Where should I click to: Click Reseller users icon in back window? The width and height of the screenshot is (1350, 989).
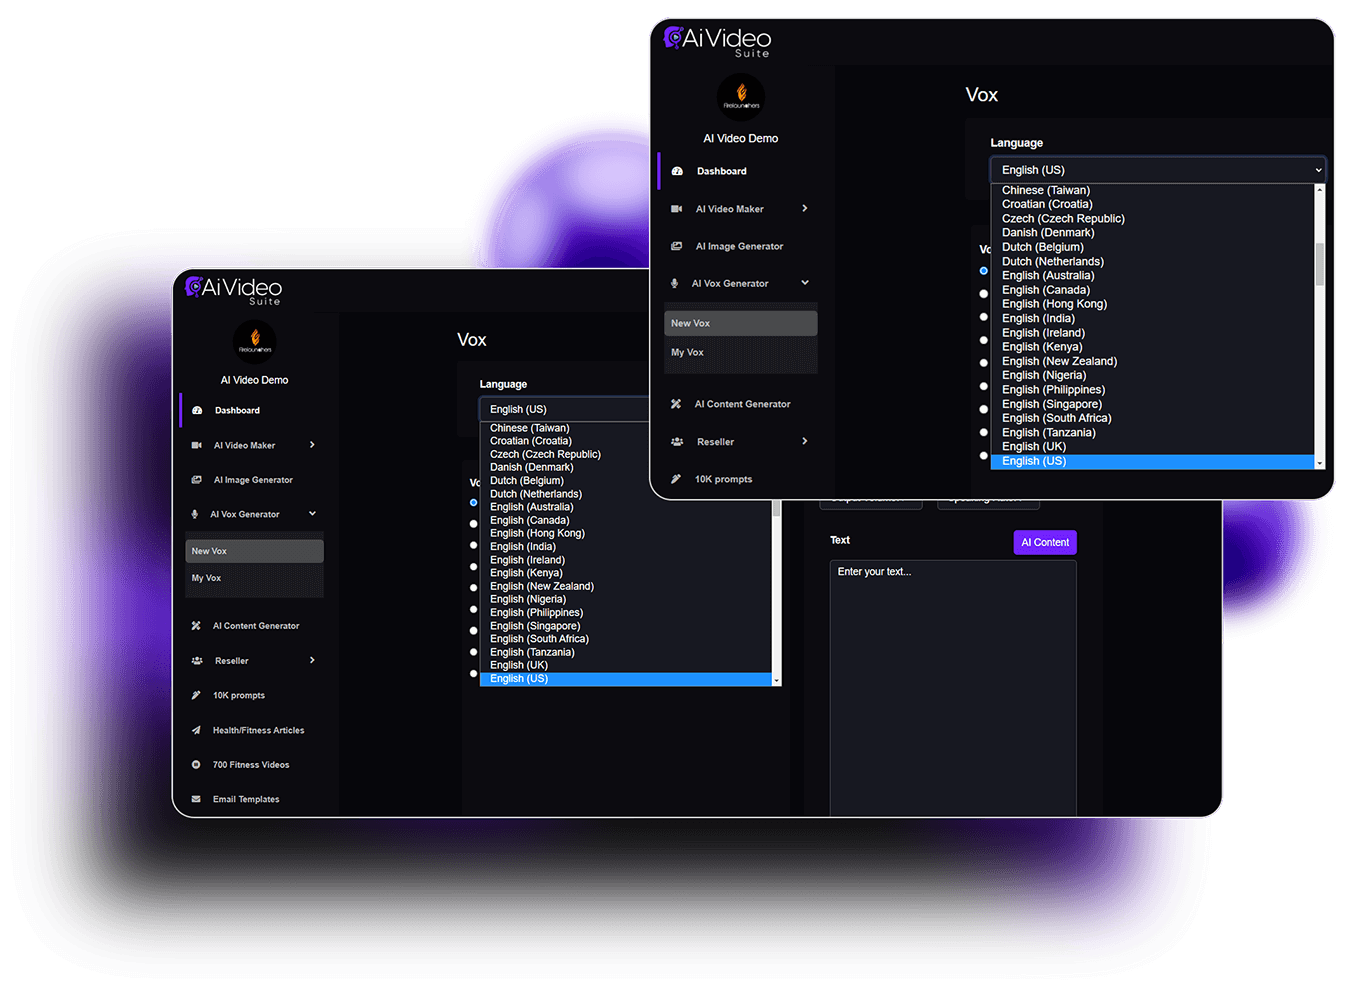coord(197,661)
